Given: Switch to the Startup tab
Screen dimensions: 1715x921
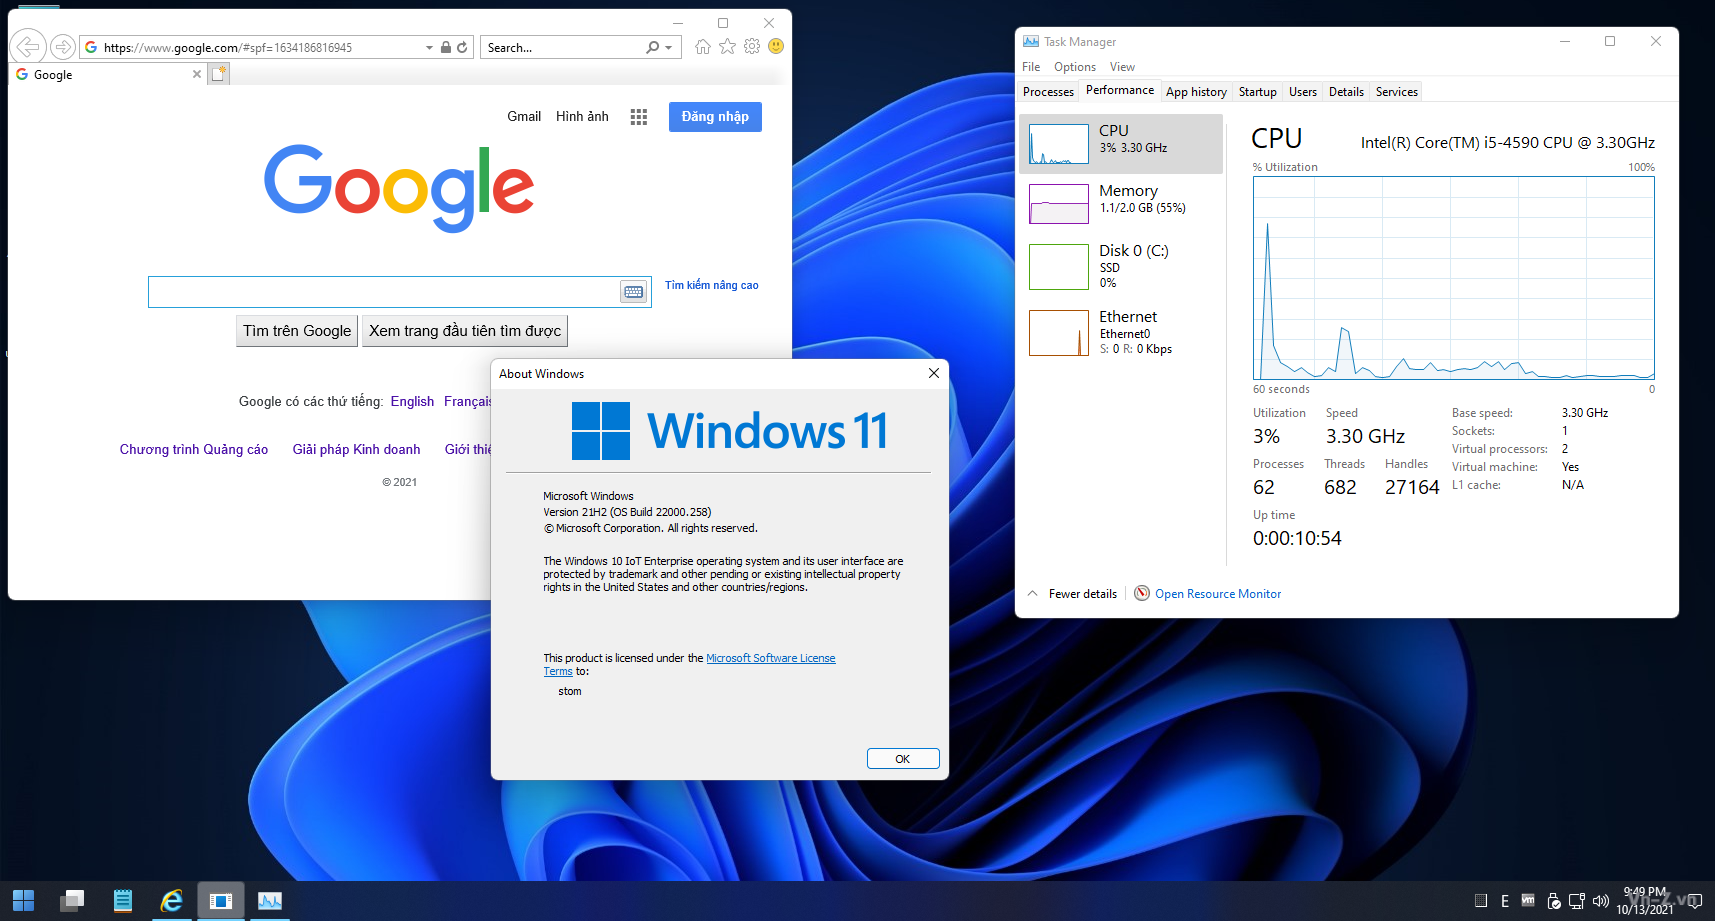Looking at the screenshot, I should 1257,92.
